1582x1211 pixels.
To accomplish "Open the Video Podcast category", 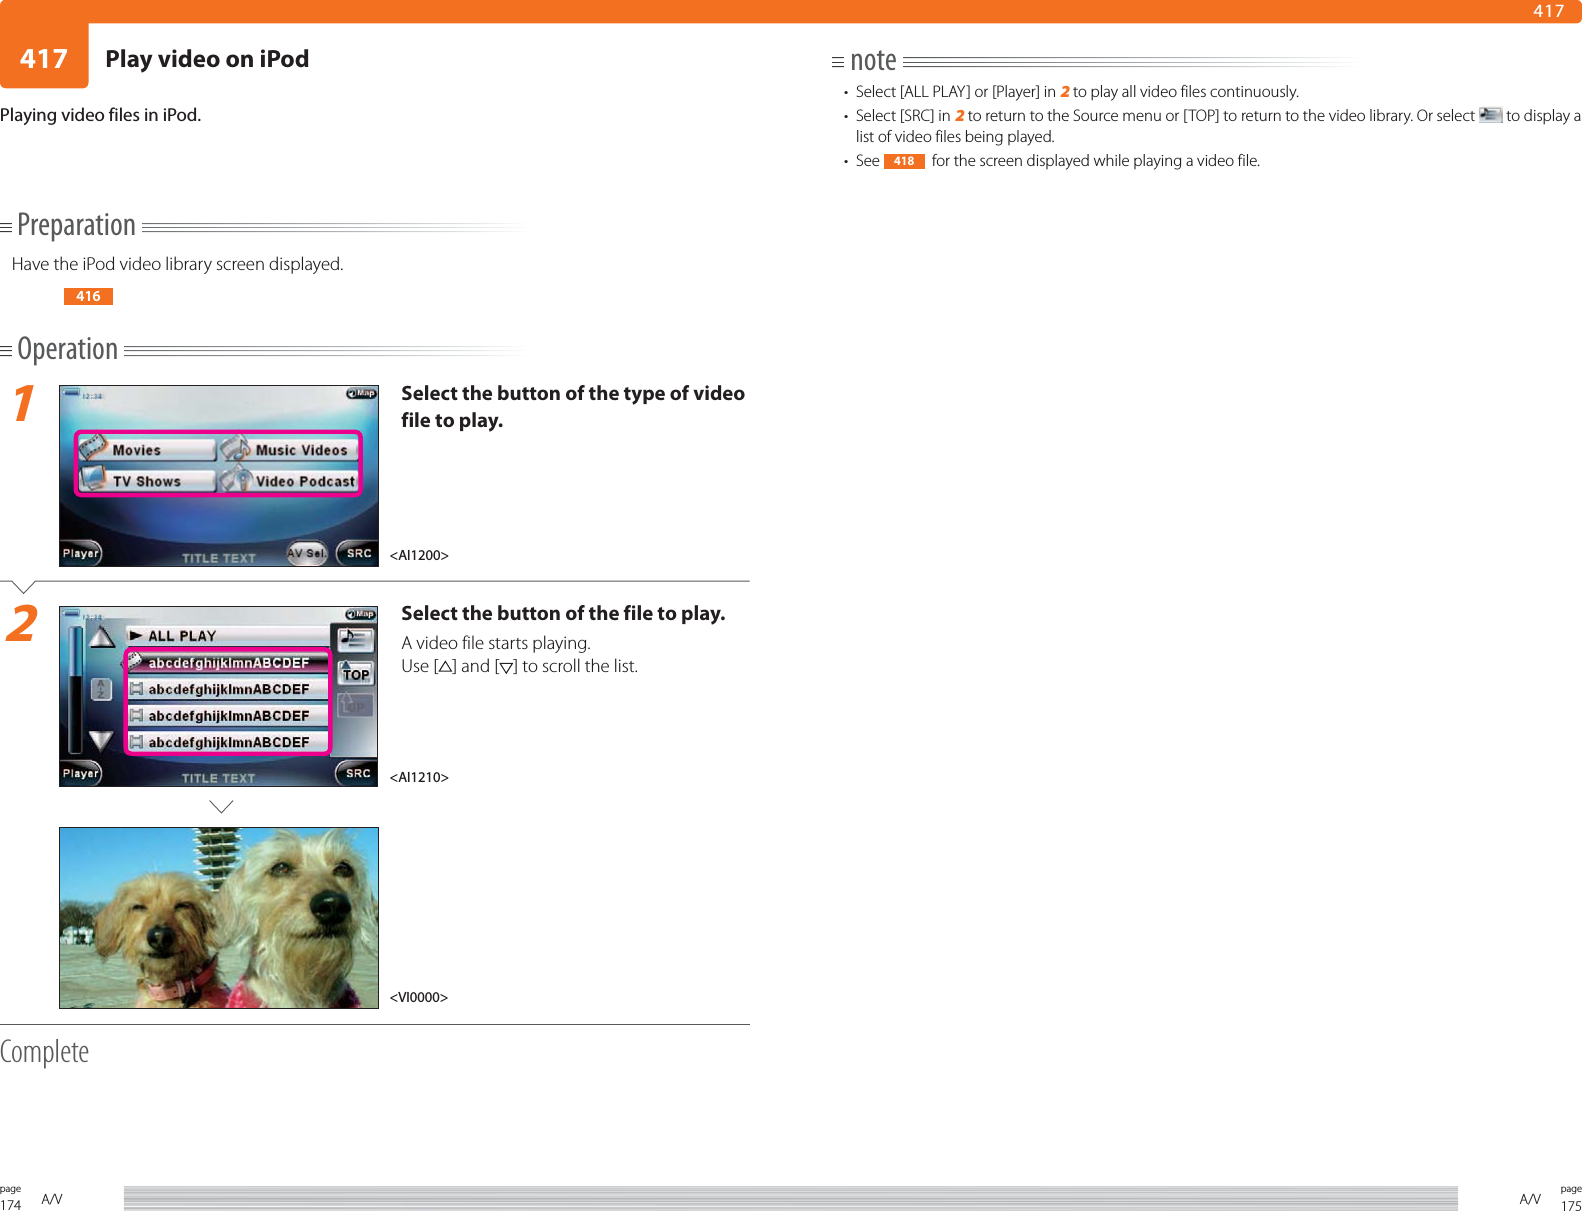I will (x=289, y=480).
